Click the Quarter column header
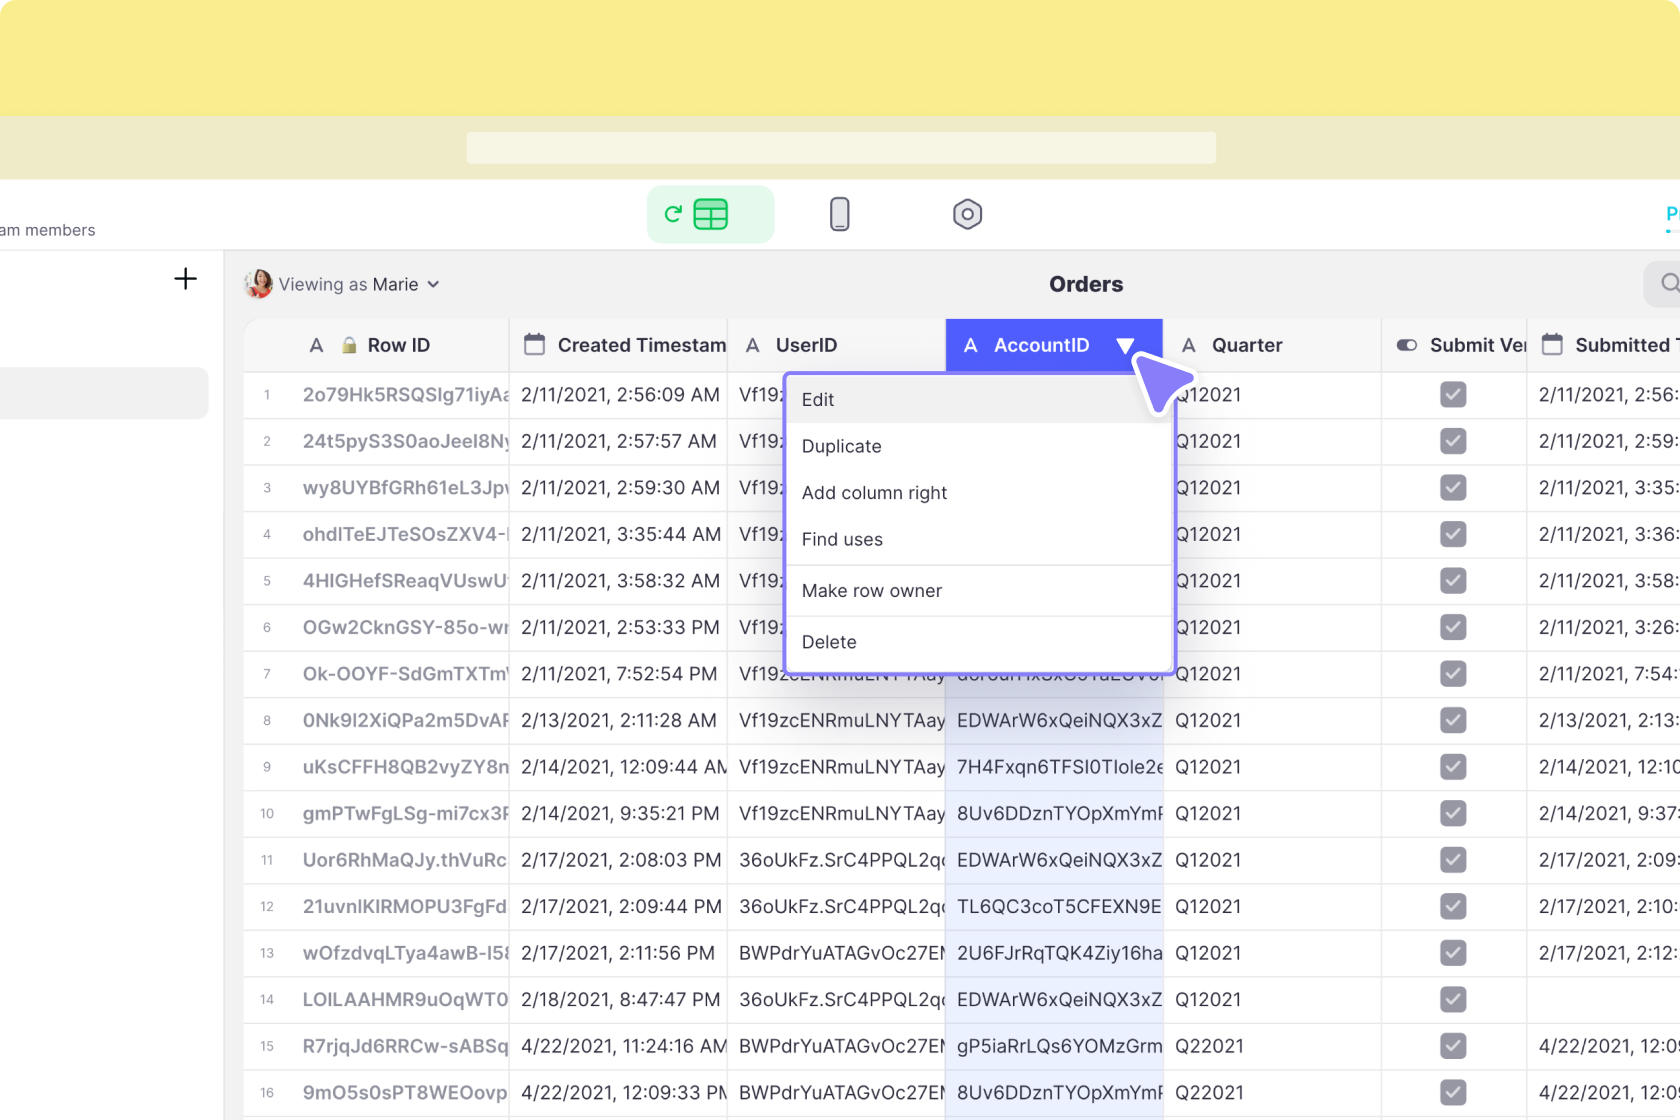 point(1247,345)
